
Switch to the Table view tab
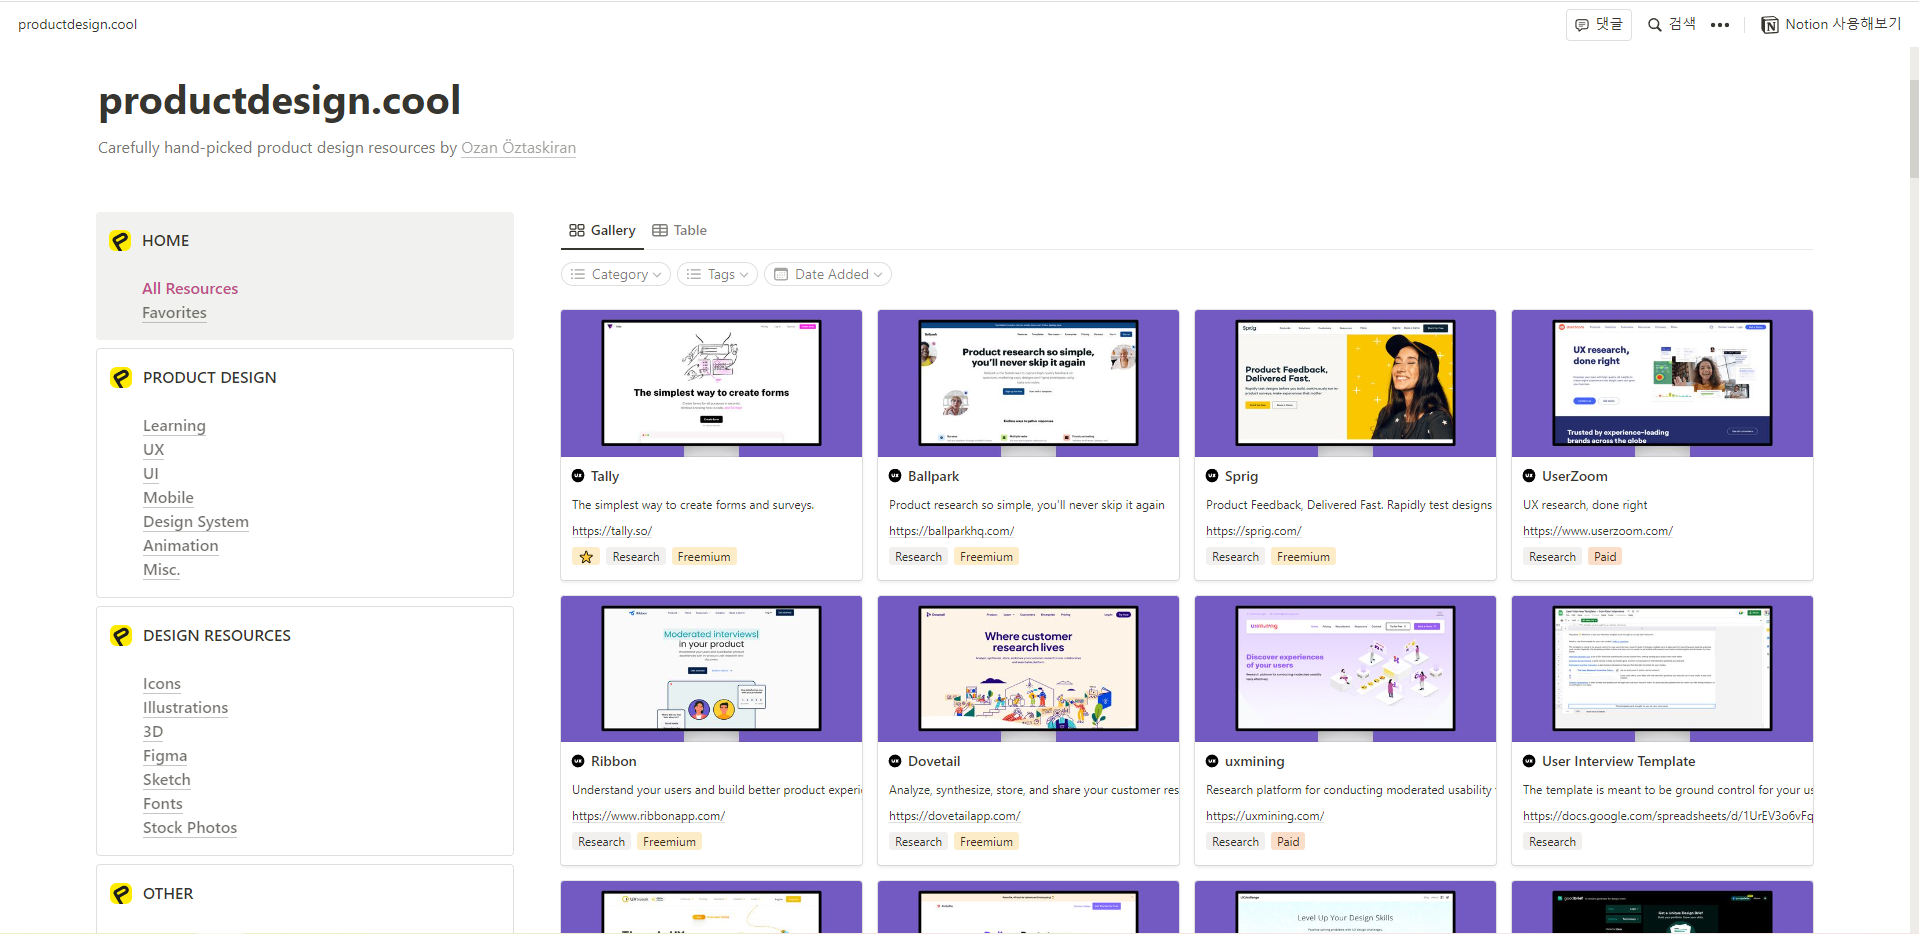pos(680,231)
